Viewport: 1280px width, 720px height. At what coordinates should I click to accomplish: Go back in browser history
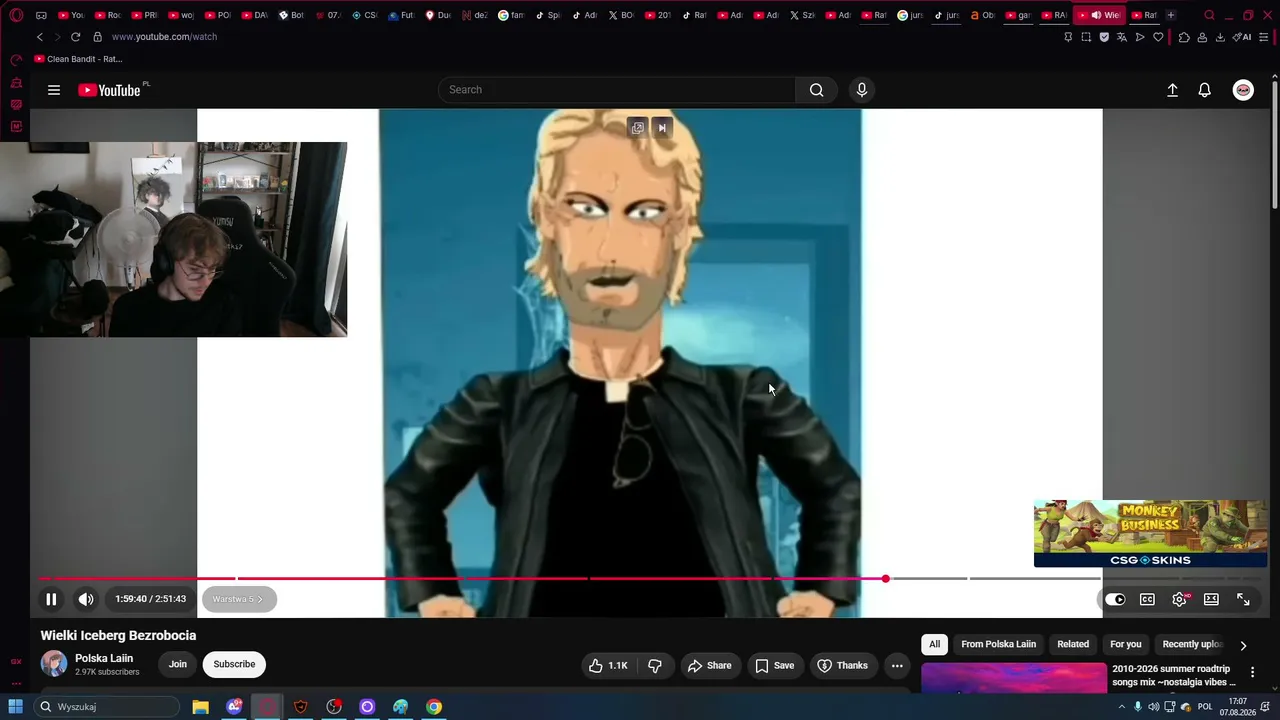(40, 37)
